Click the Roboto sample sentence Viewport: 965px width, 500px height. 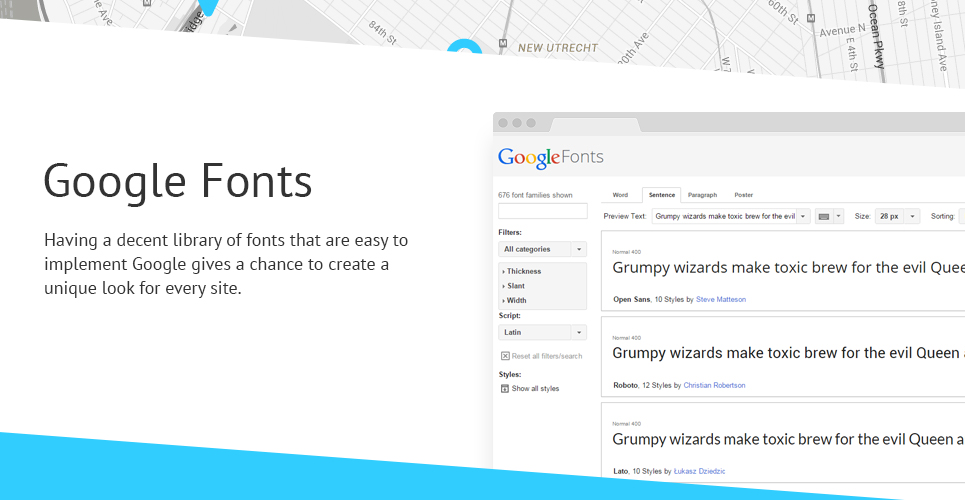pyautogui.click(x=788, y=353)
